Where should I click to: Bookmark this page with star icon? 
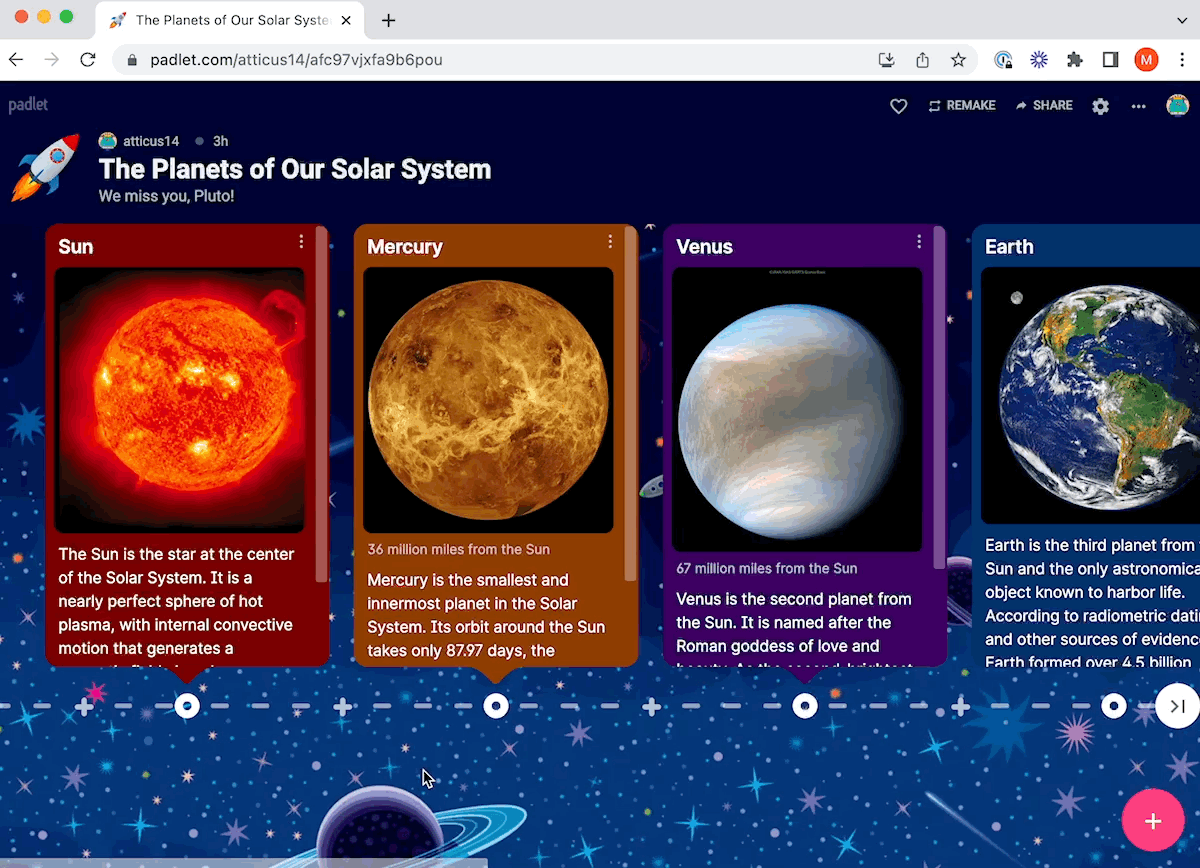[958, 60]
